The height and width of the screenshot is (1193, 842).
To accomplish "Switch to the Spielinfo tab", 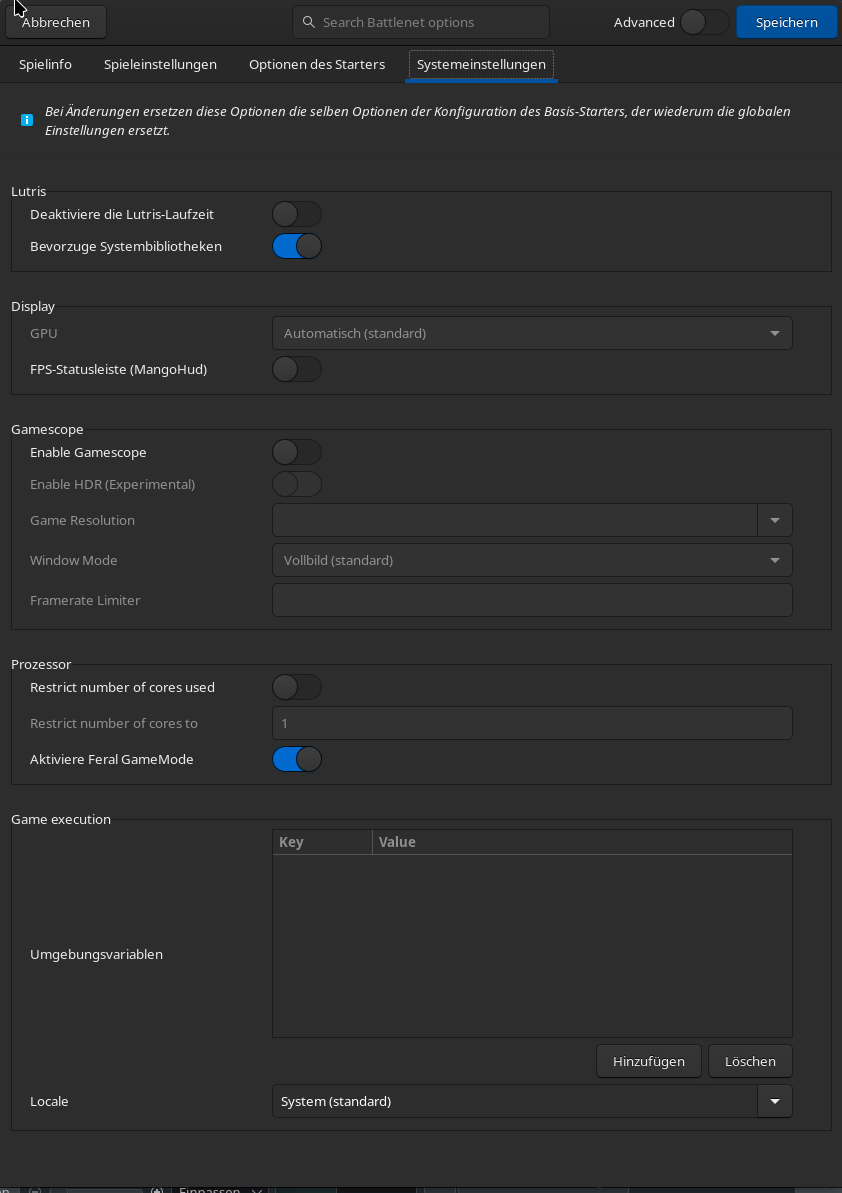I will (46, 65).
